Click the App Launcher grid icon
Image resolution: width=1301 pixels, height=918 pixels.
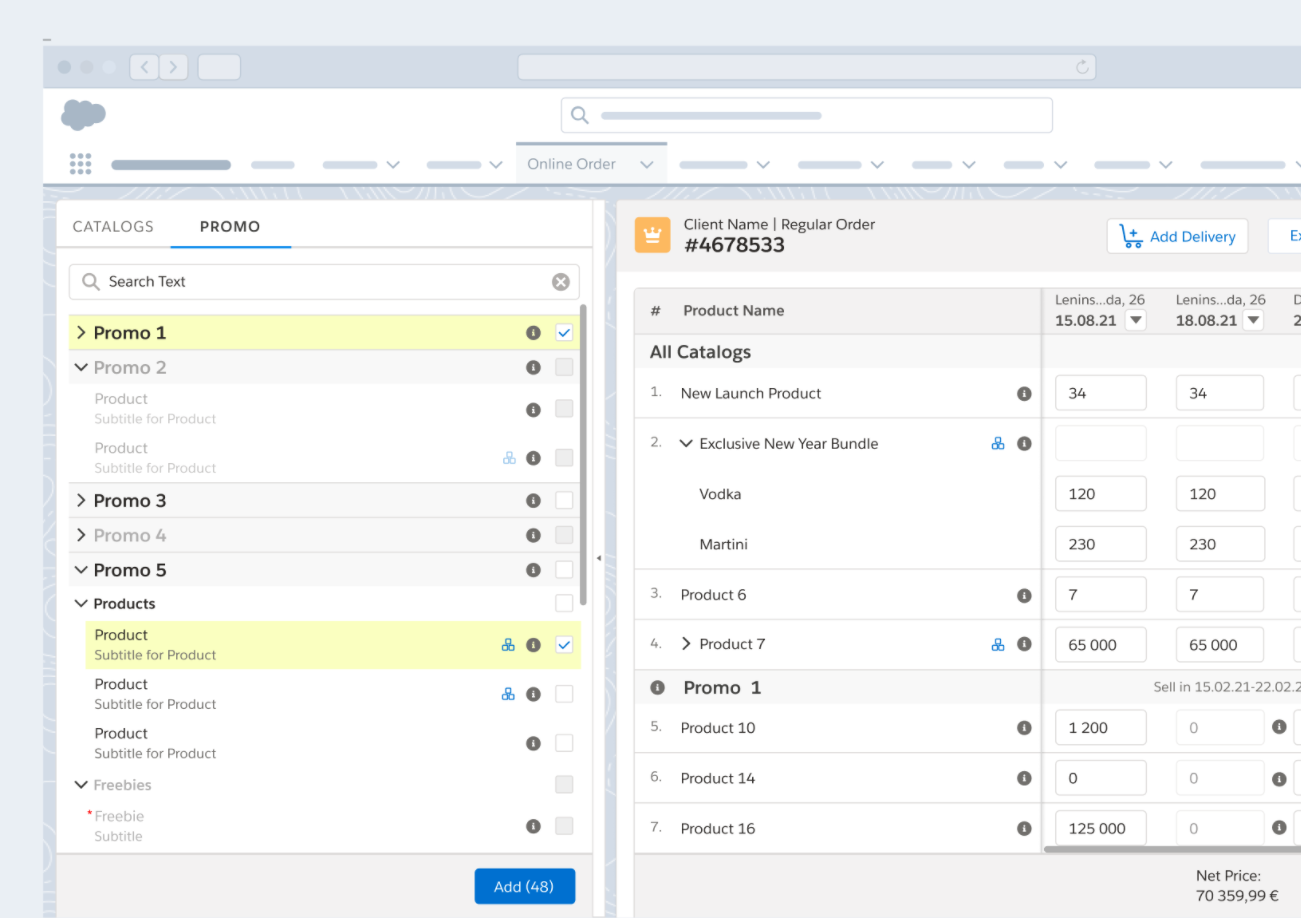point(81,164)
